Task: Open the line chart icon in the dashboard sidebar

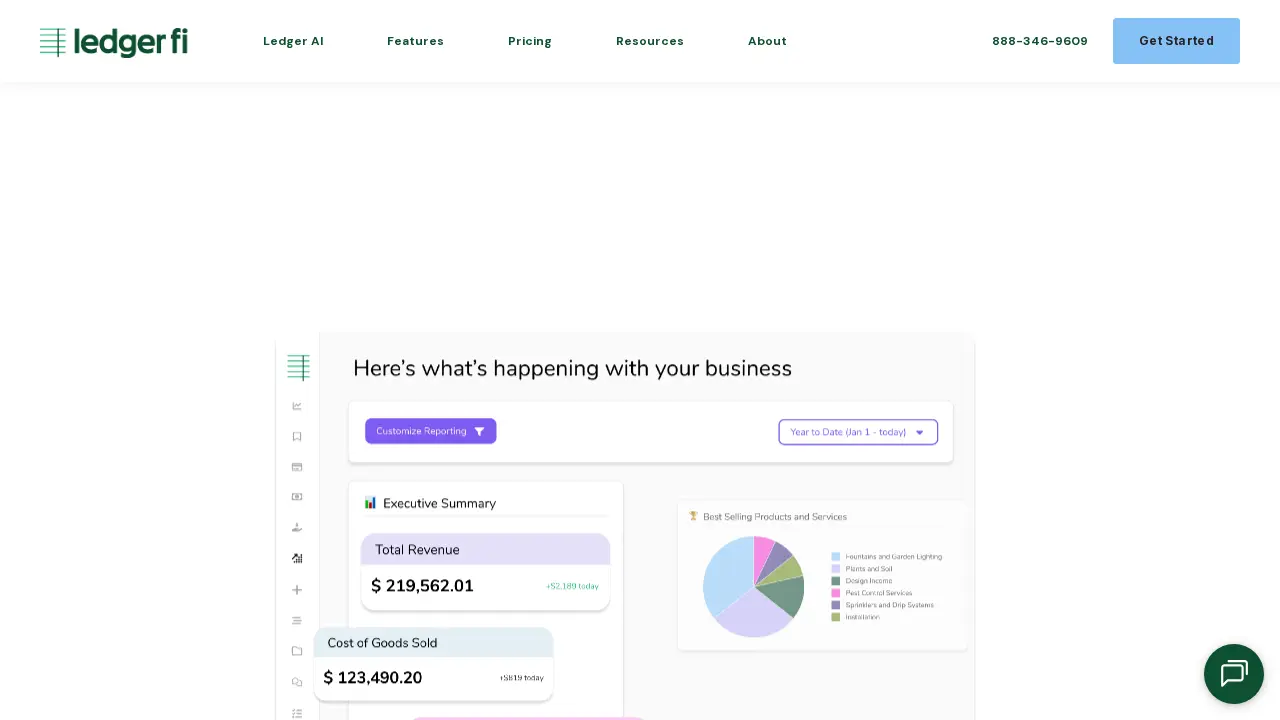Action: (297, 406)
